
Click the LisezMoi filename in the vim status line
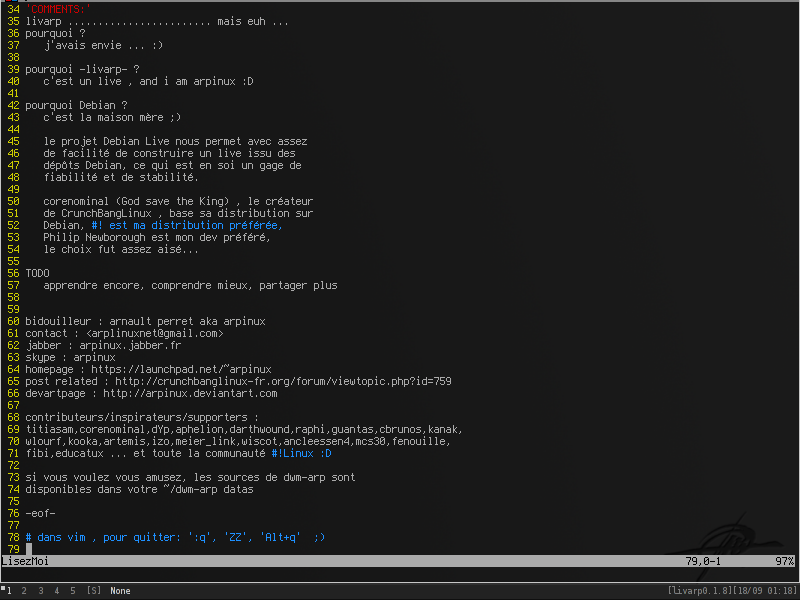pyautogui.click(x=26, y=561)
